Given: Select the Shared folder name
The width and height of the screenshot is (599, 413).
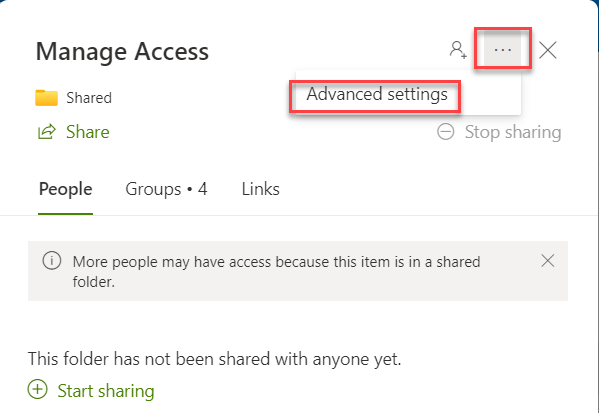Looking at the screenshot, I should pyautogui.click(x=89, y=98).
